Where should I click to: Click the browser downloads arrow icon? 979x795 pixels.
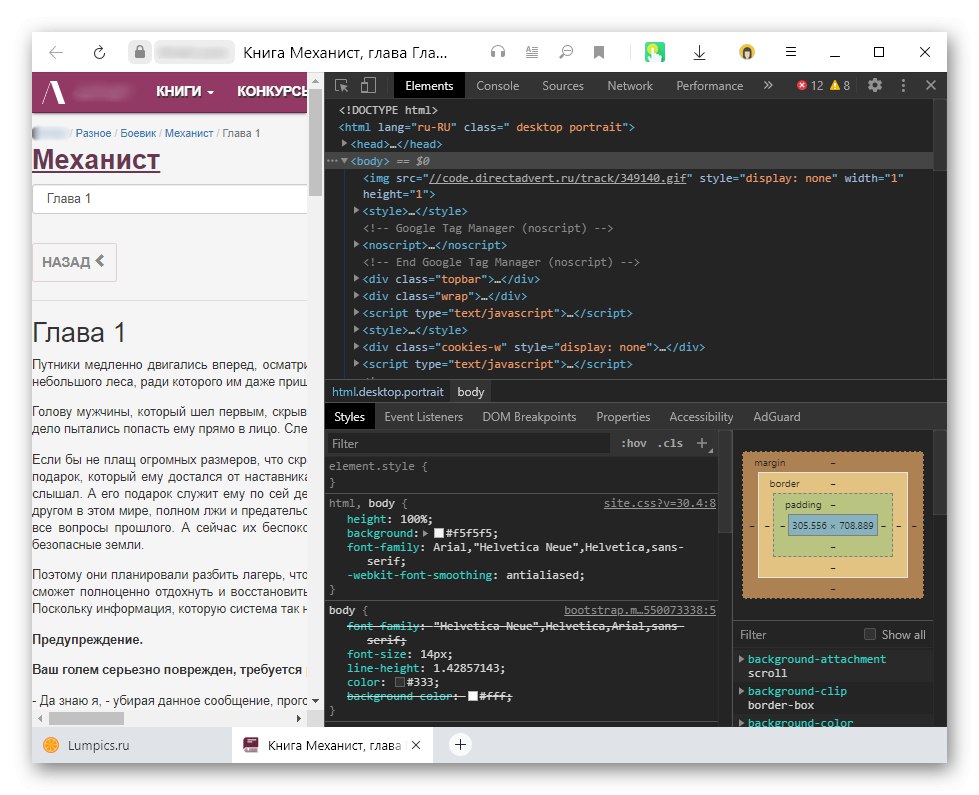point(699,52)
